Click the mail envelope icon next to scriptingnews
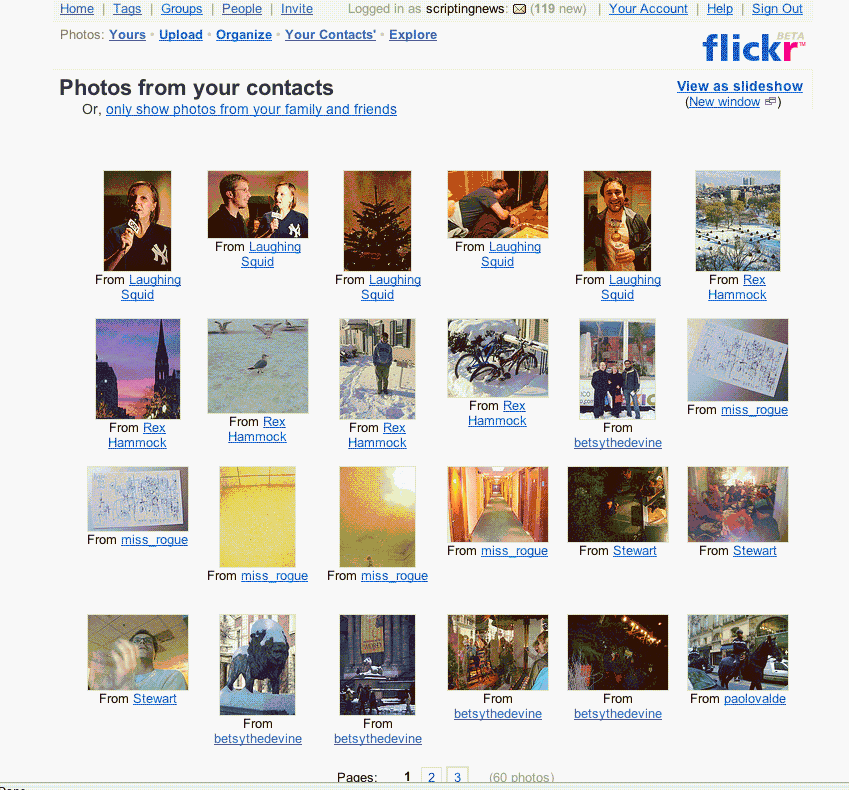The width and height of the screenshot is (849, 790). (x=519, y=9)
